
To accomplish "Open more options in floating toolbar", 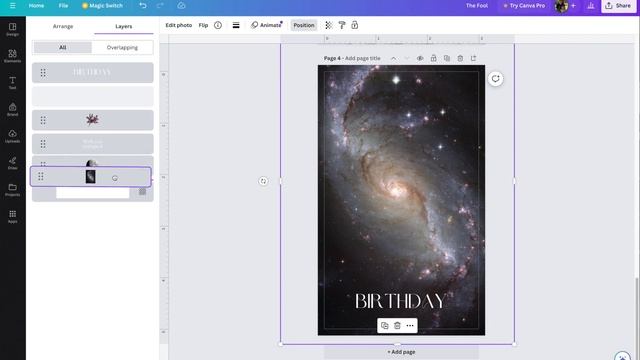I will pyautogui.click(x=410, y=326).
